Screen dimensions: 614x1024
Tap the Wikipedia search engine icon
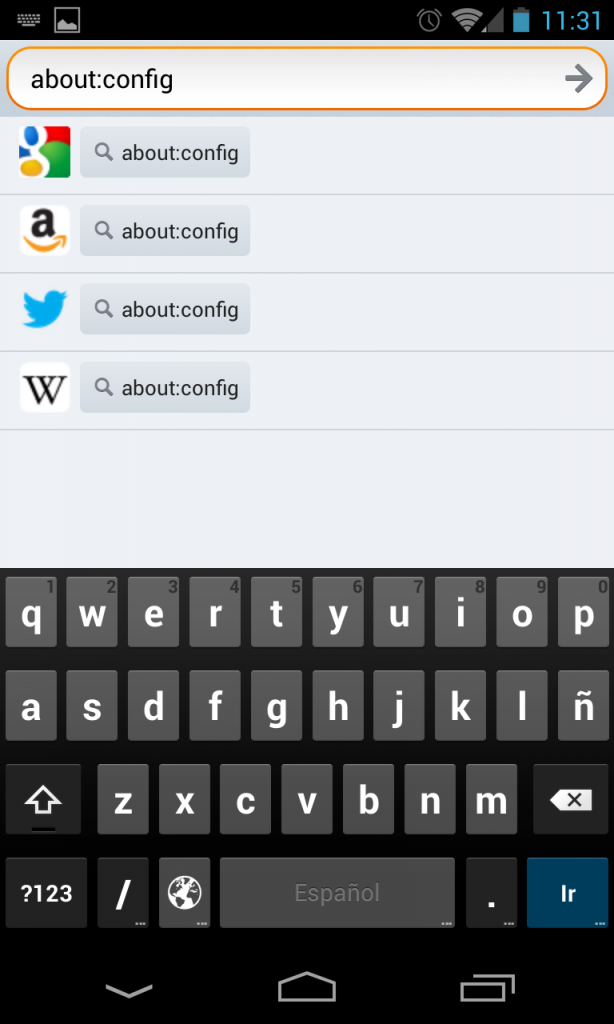45,388
